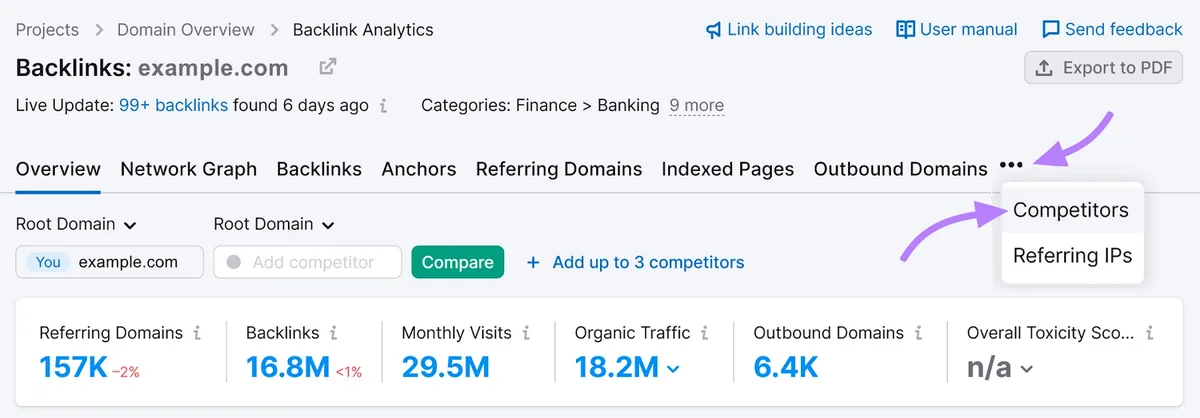Open the User manual link
This screenshot has width=1200, height=418.
(x=969, y=29)
